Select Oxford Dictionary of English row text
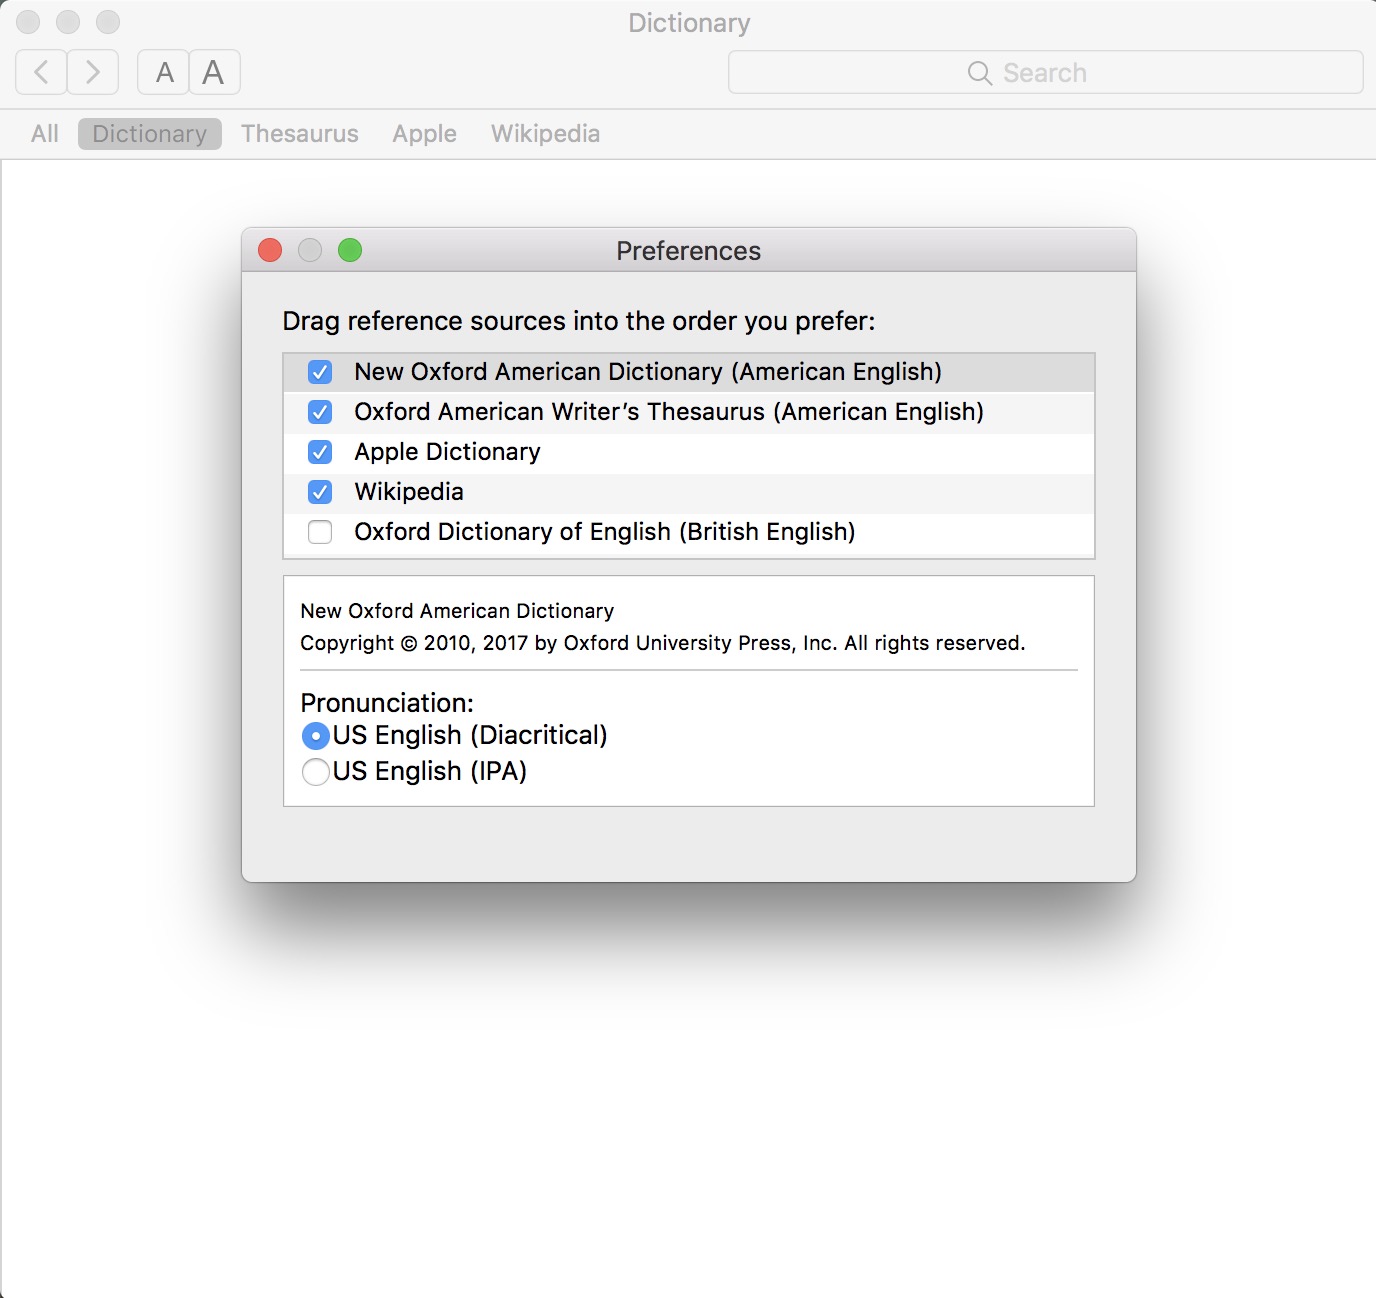 [x=605, y=532]
